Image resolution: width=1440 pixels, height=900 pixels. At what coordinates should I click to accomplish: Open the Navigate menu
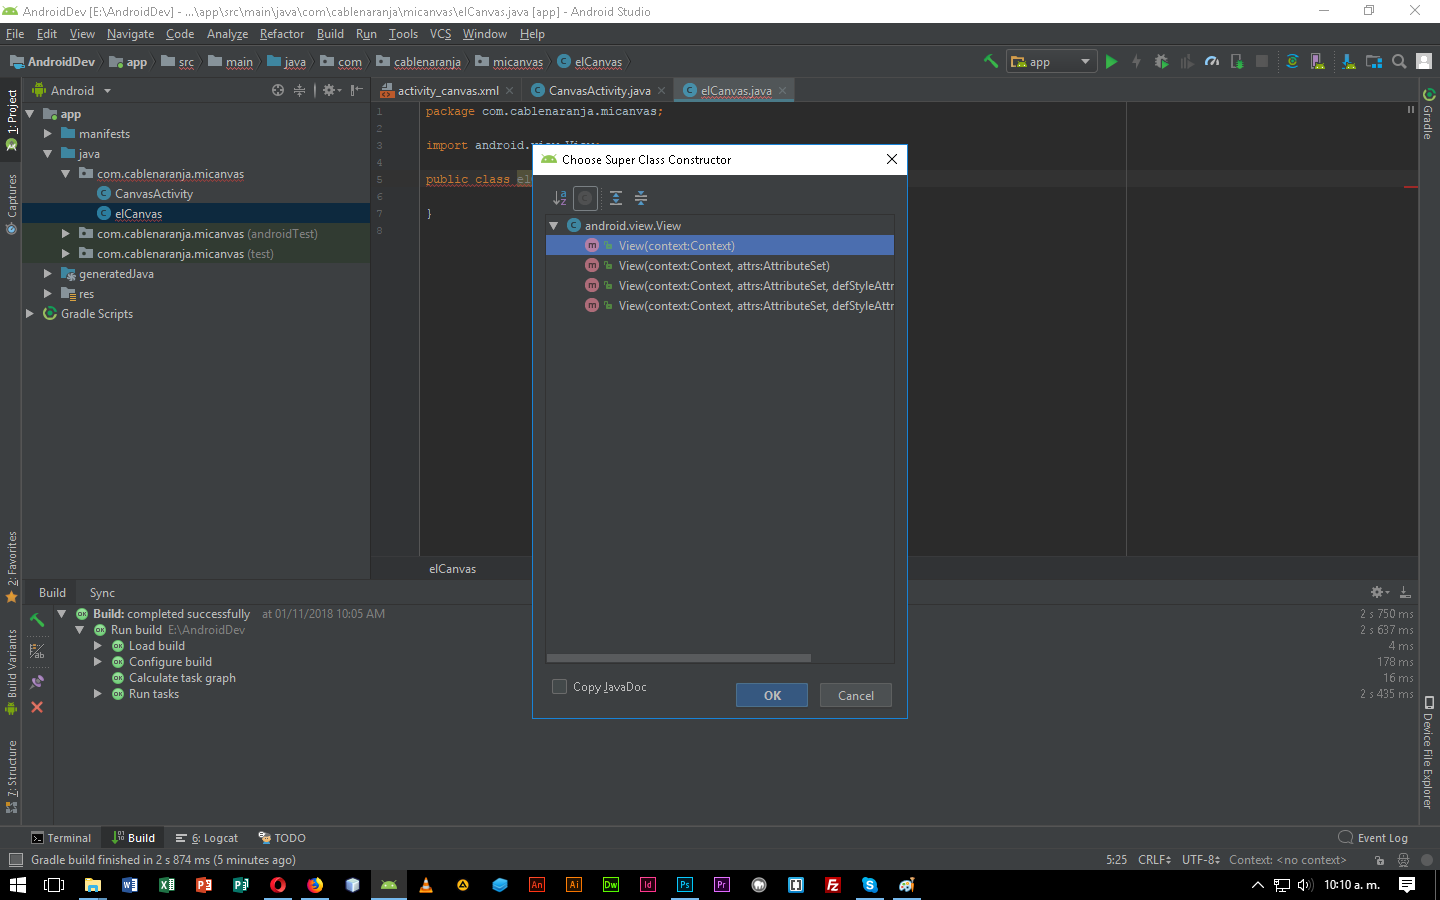131,34
